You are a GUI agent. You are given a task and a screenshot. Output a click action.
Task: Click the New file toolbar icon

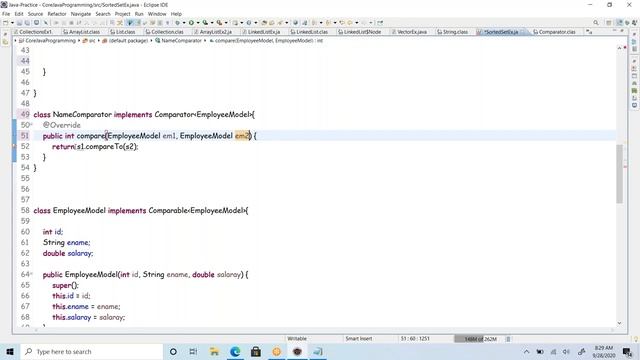point(5,23)
